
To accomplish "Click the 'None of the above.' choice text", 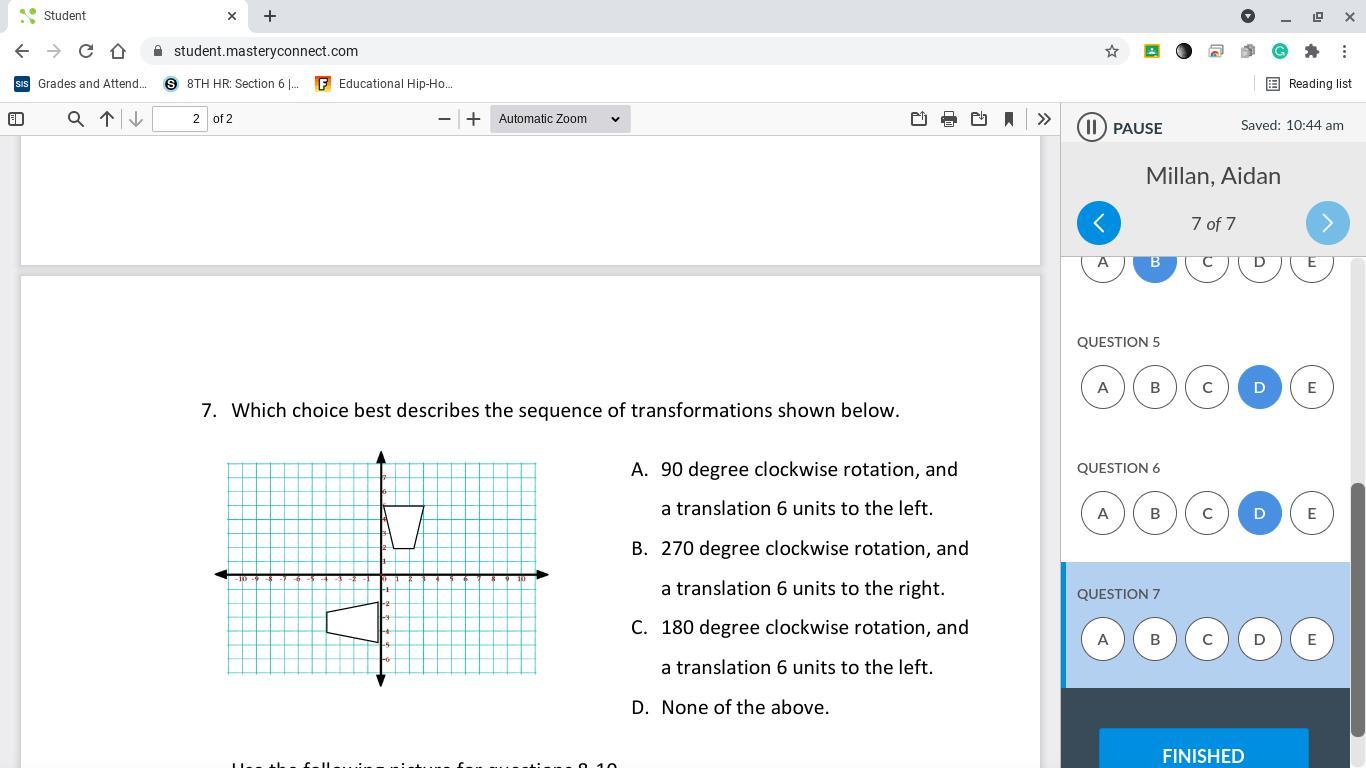I will point(745,707).
